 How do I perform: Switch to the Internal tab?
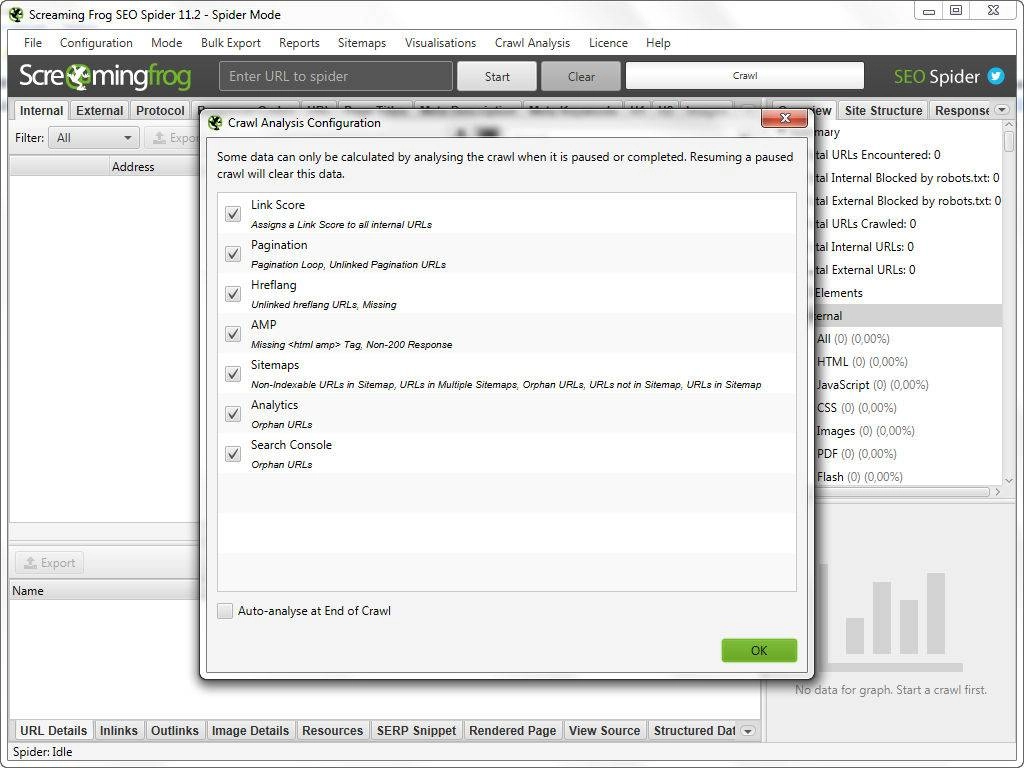point(41,110)
